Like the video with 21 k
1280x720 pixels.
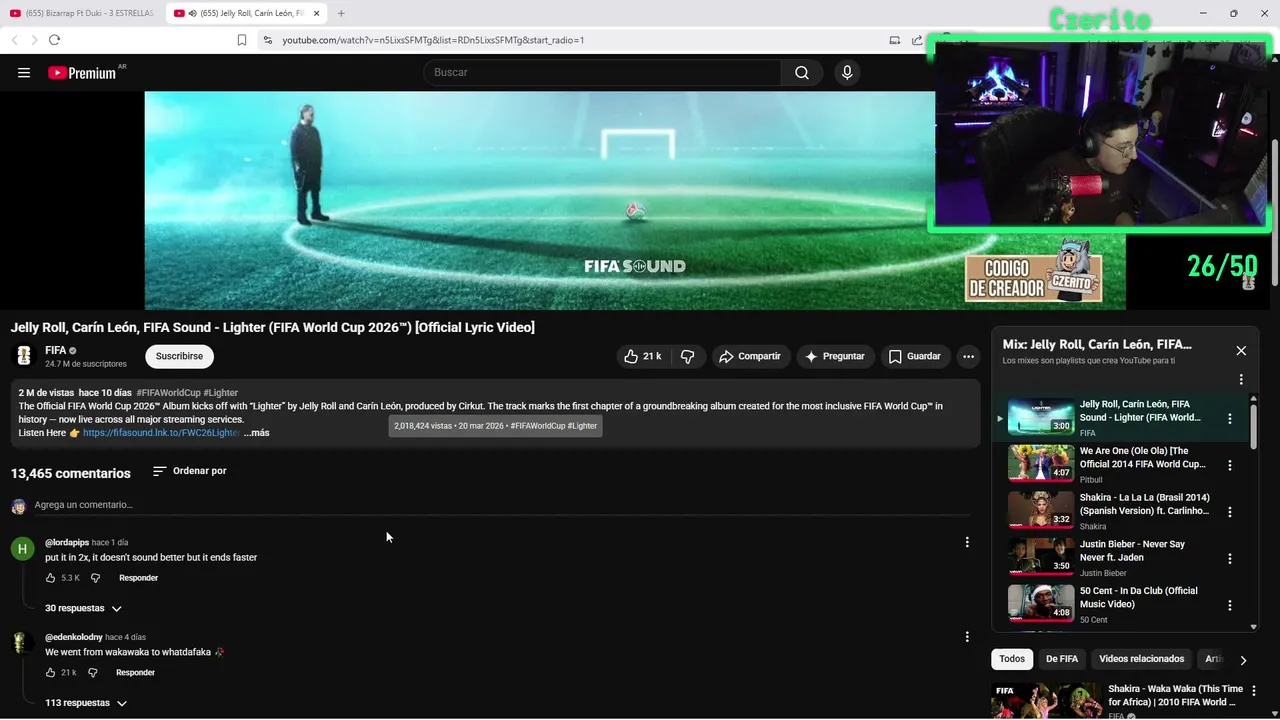click(642, 356)
